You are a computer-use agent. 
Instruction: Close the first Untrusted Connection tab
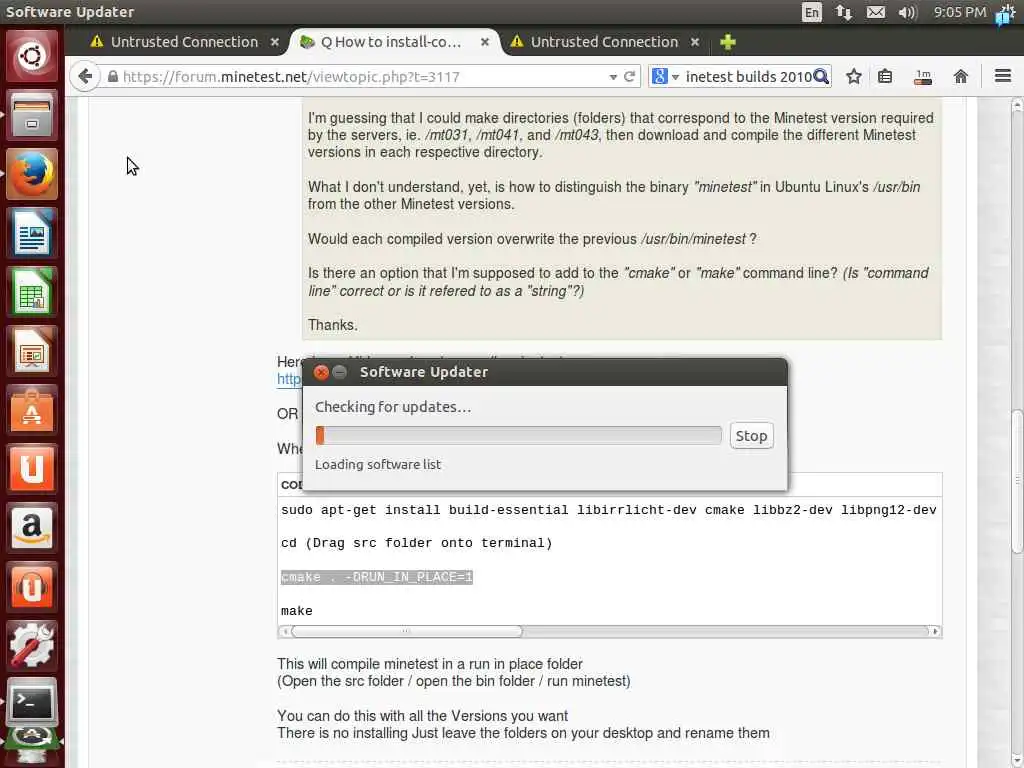coord(275,42)
